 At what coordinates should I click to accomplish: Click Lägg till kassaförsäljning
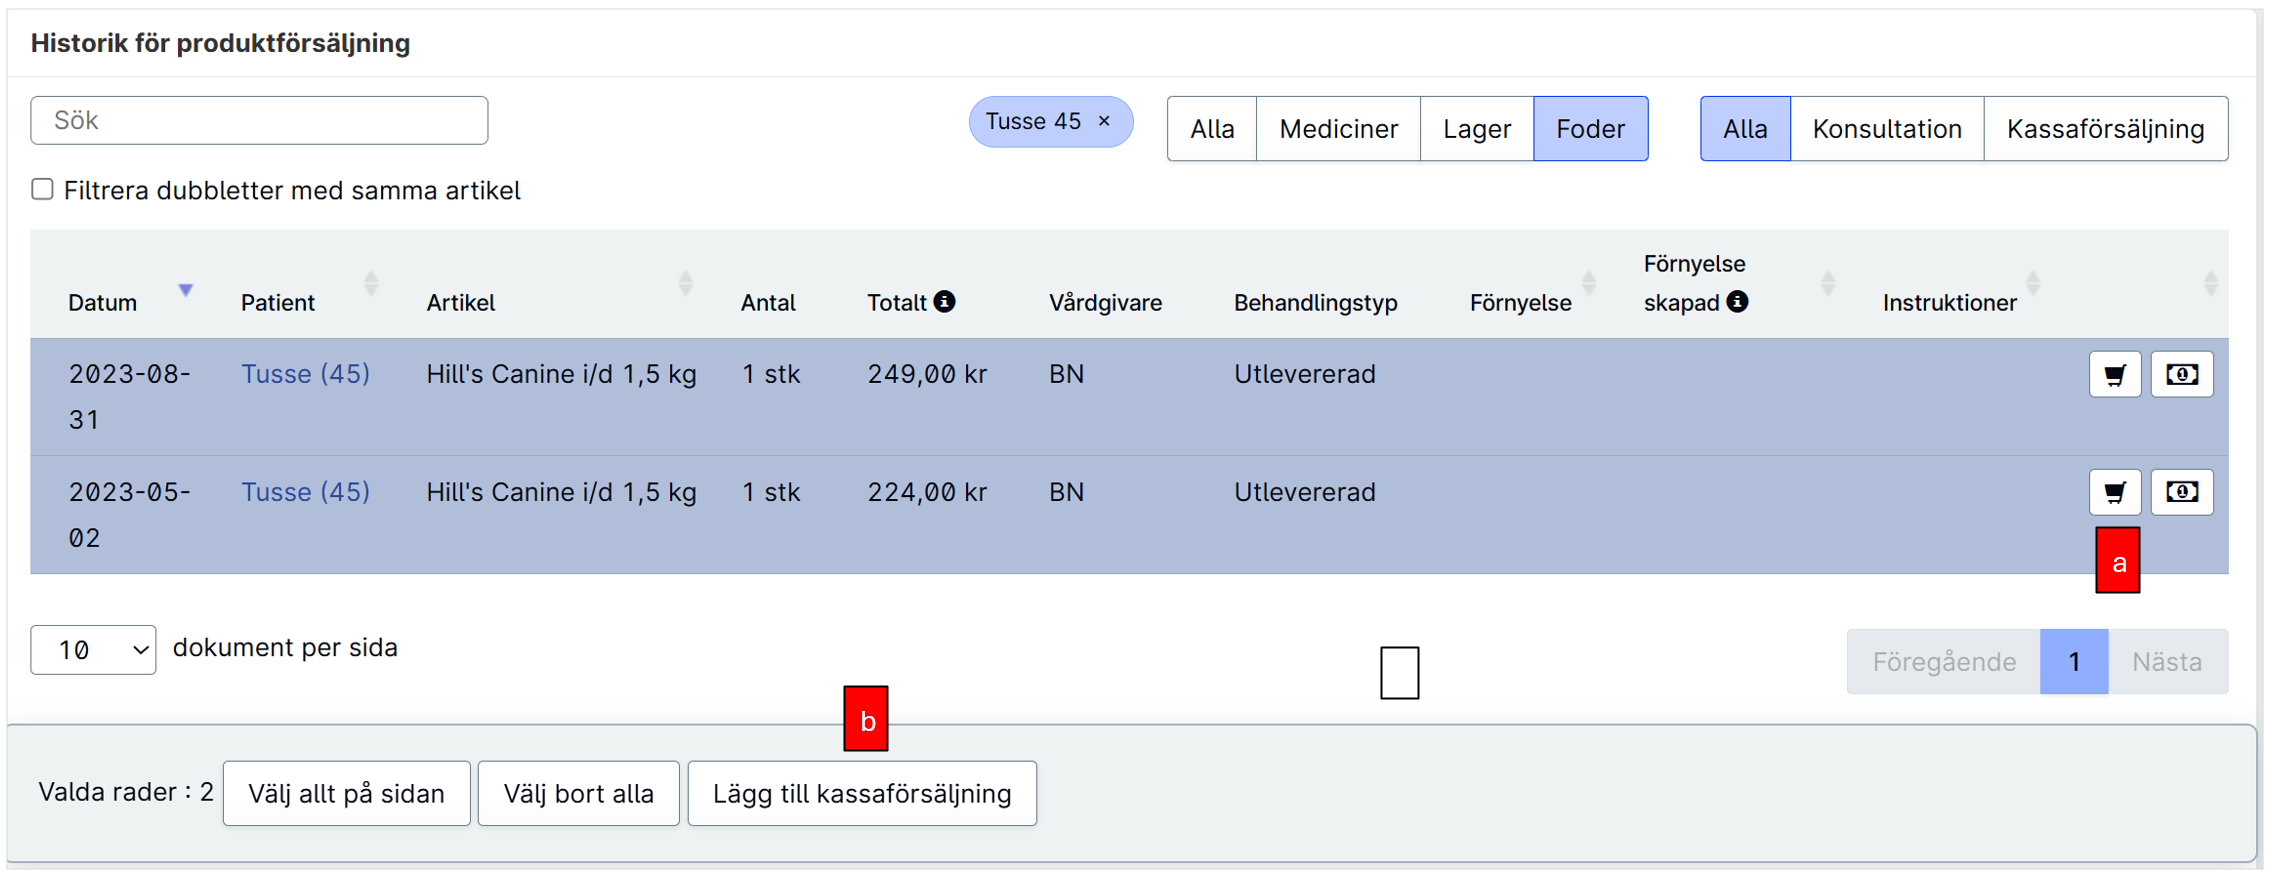click(862, 794)
